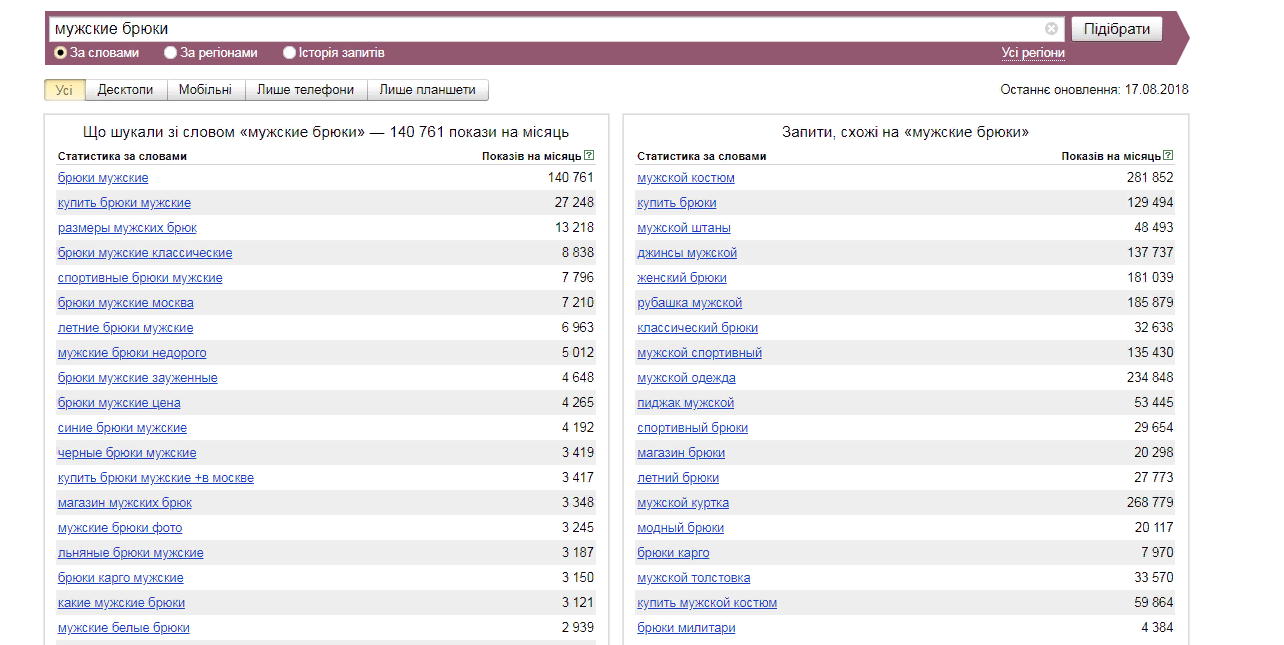The height and width of the screenshot is (645, 1284).
Task: Select the 'Історія запитів' radio button
Action: pyautogui.click(x=290, y=53)
